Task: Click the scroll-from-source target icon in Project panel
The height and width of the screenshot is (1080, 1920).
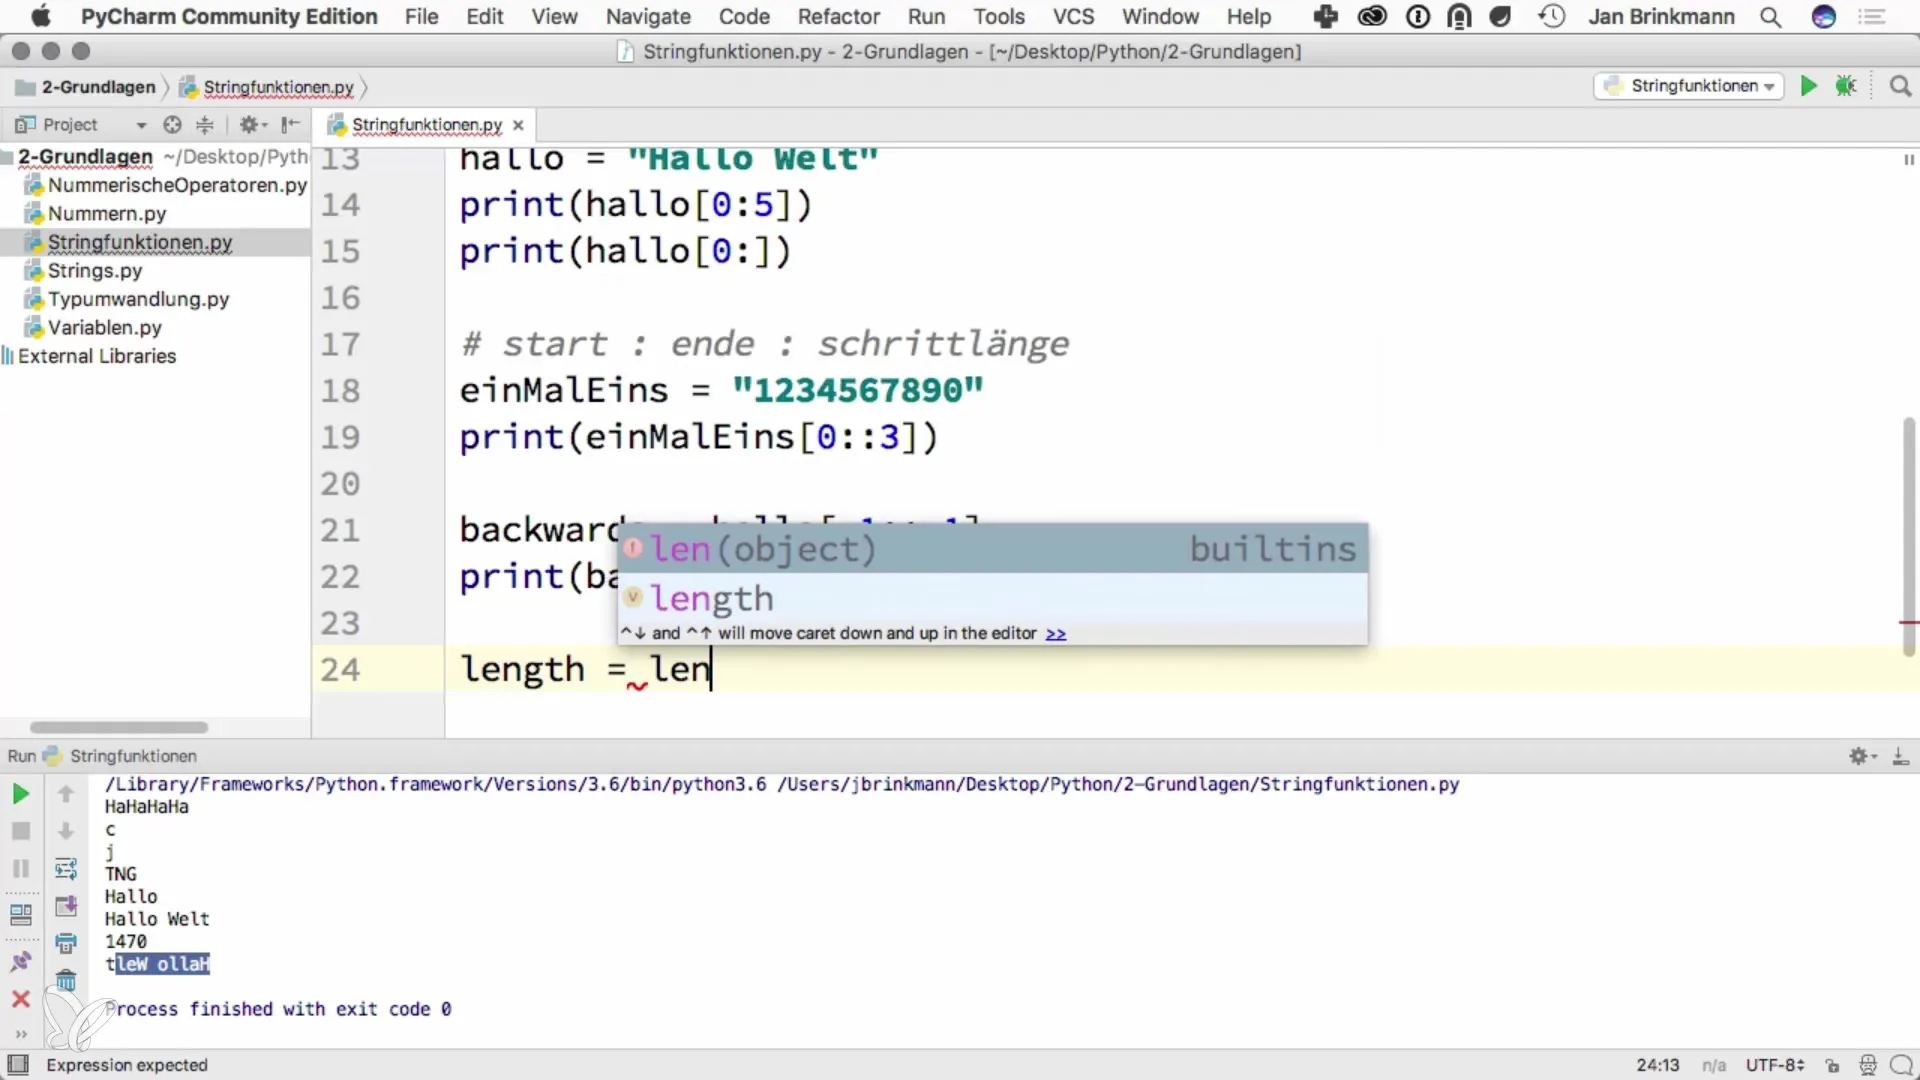Action: click(172, 125)
